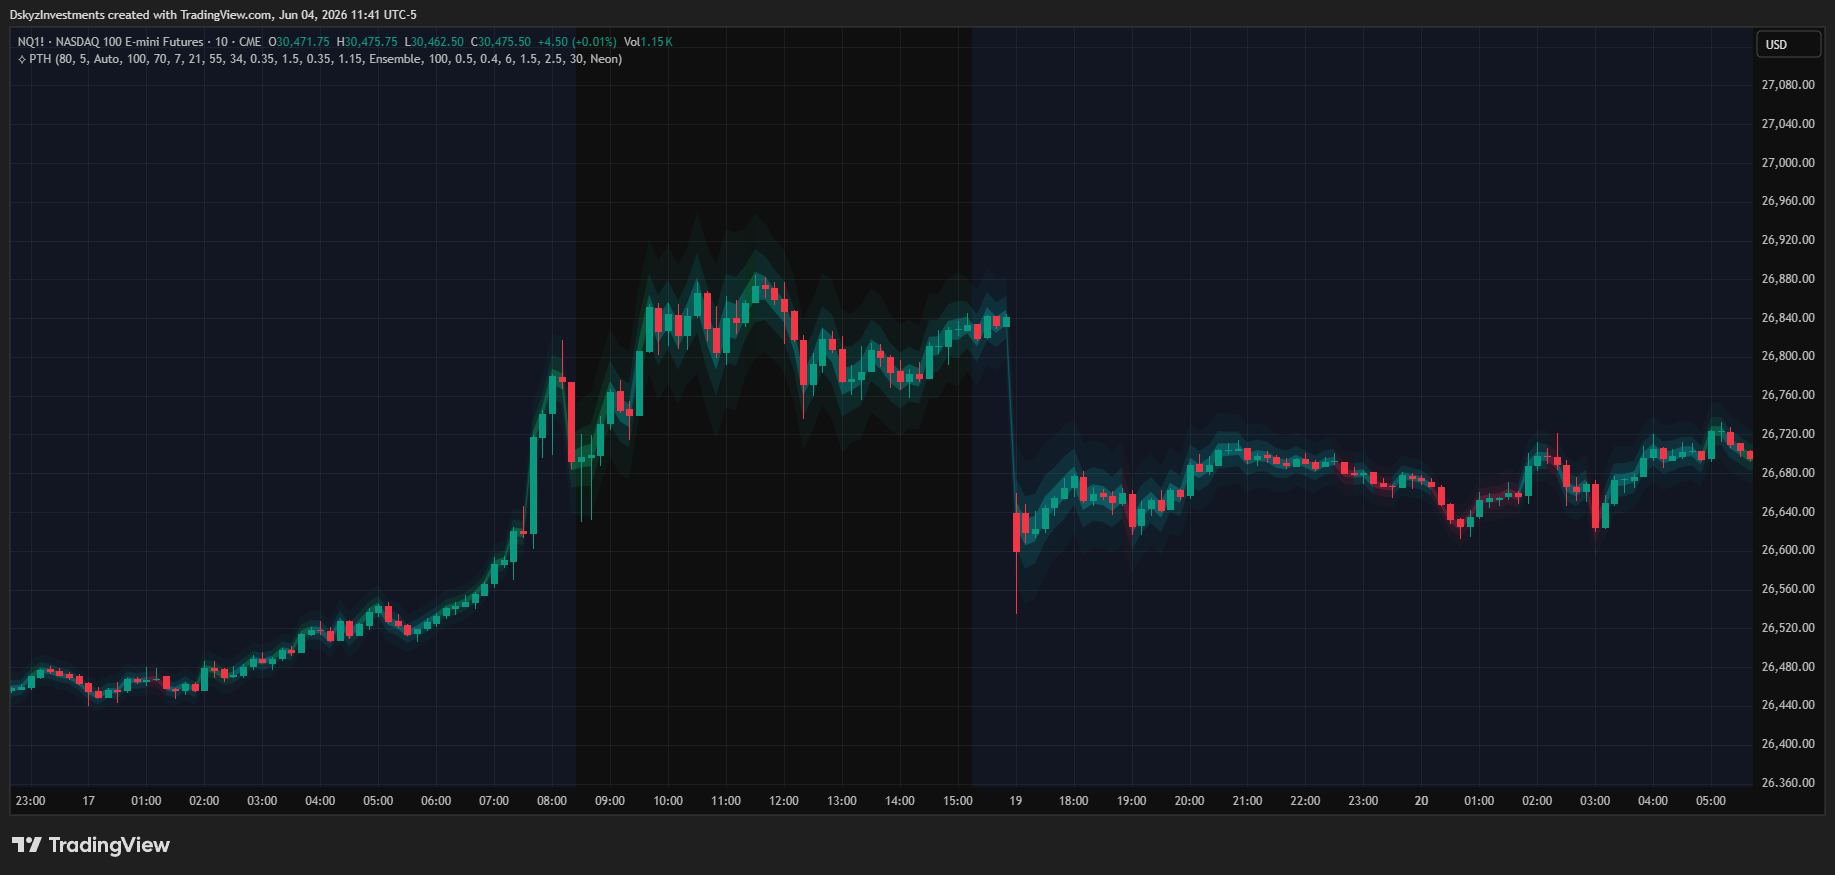The width and height of the screenshot is (1835, 875).
Task: Click the 10:00 time axis label
Action: pos(668,801)
